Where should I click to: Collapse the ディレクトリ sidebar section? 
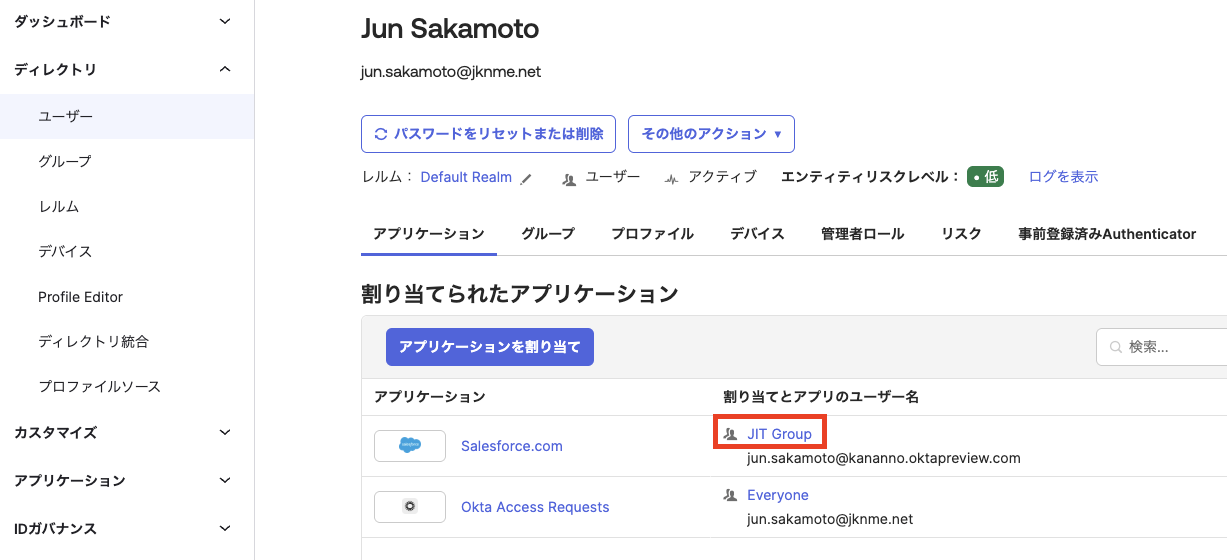225,69
